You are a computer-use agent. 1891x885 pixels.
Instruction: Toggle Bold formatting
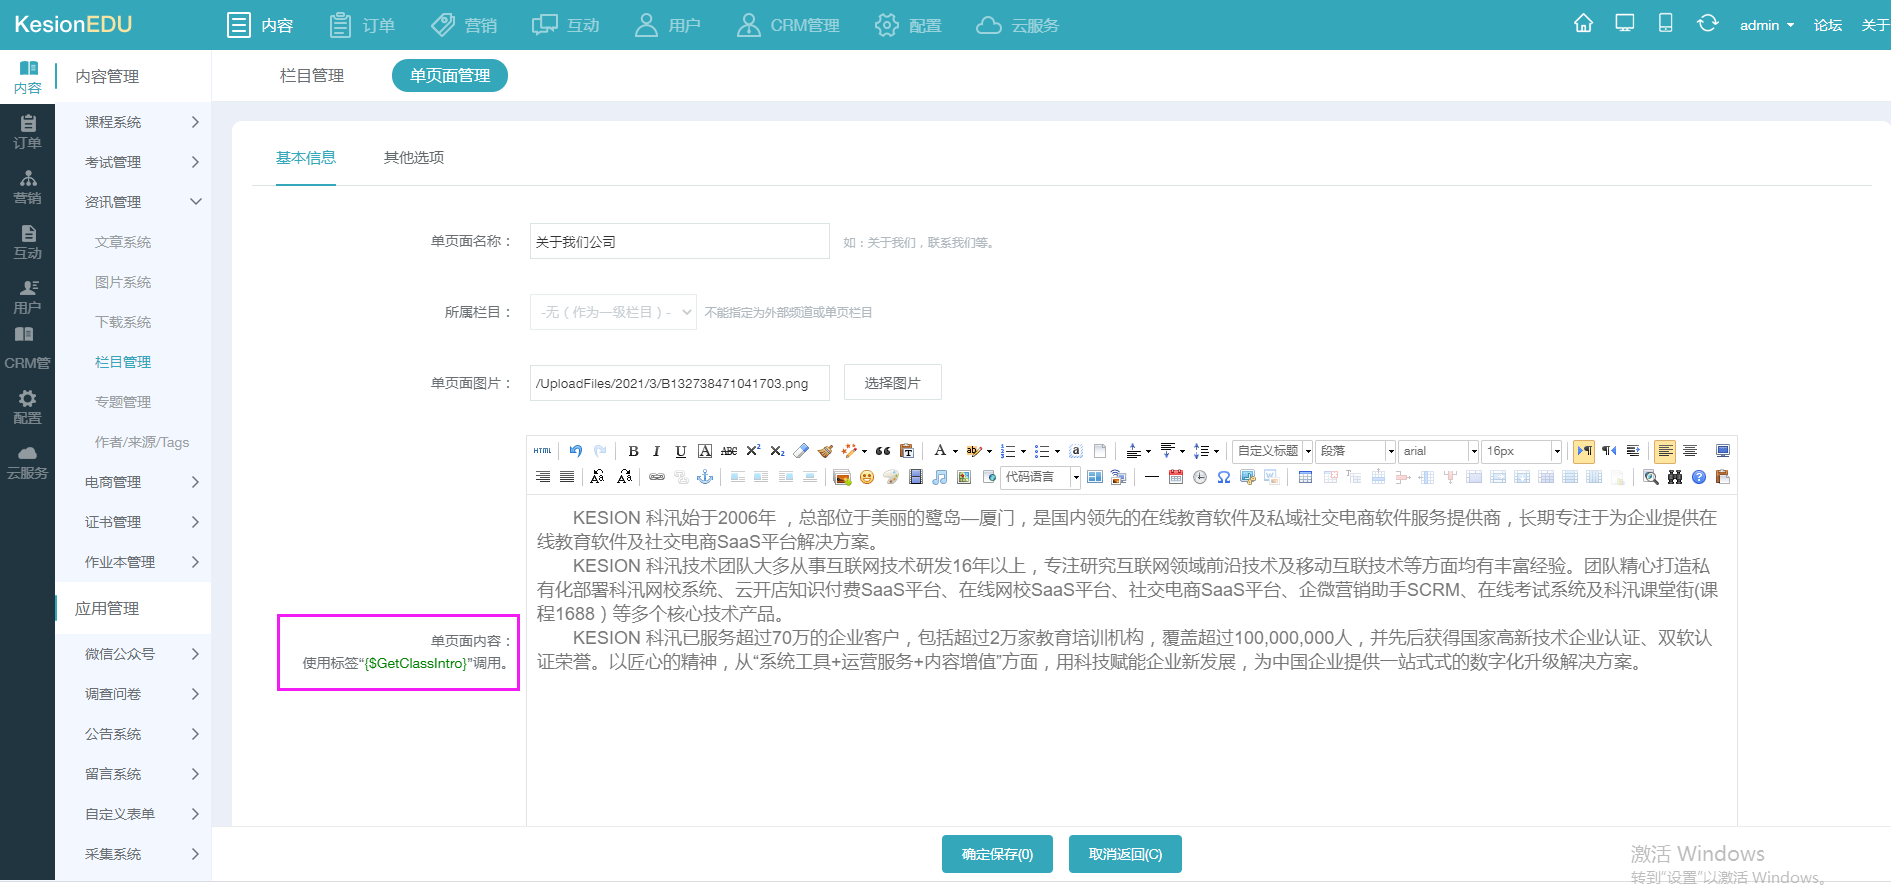click(x=633, y=451)
